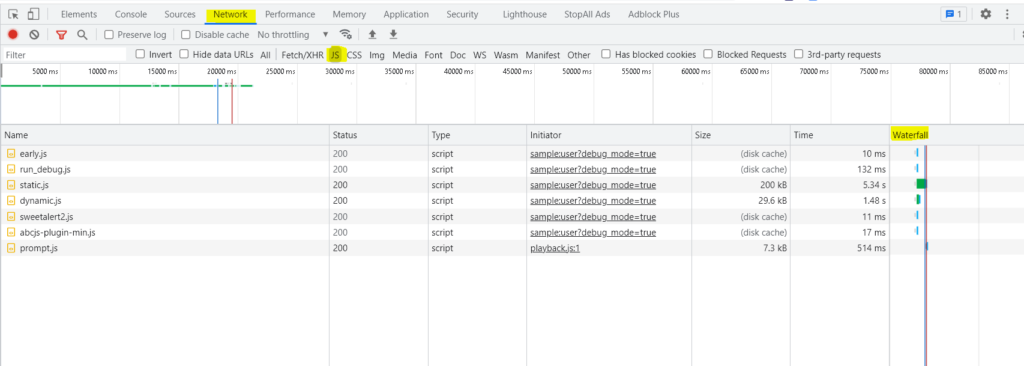Click the static.js waterfall green bar
Viewport: 1024px width, 366px height.
click(x=921, y=184)
